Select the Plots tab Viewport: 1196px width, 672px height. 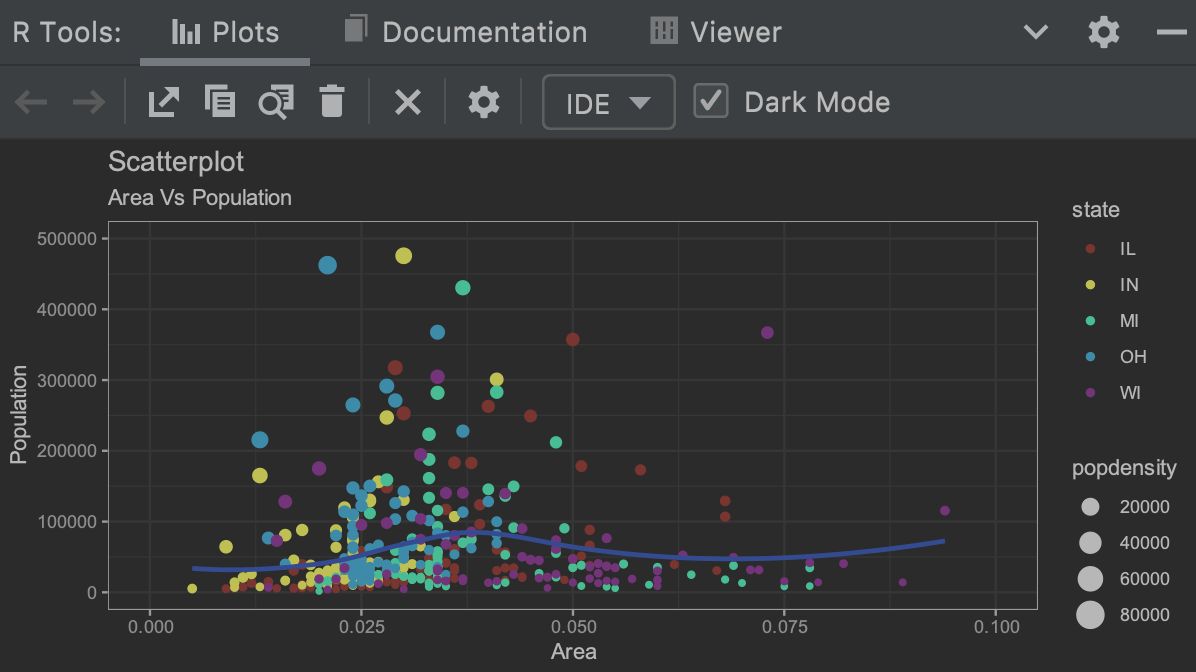(225, 32)
